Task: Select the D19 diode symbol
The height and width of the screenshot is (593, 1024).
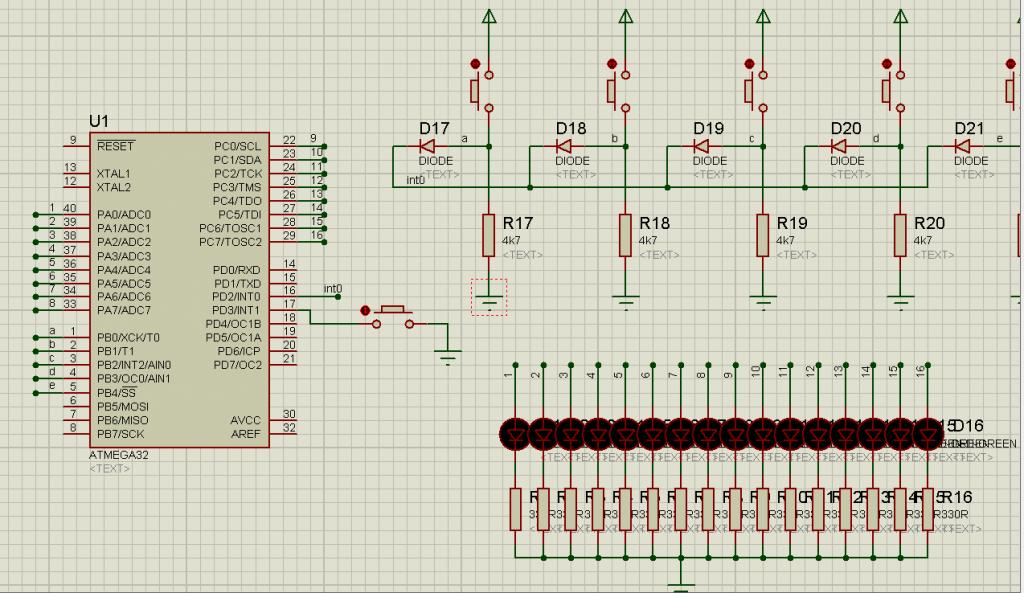Action: 701,146
